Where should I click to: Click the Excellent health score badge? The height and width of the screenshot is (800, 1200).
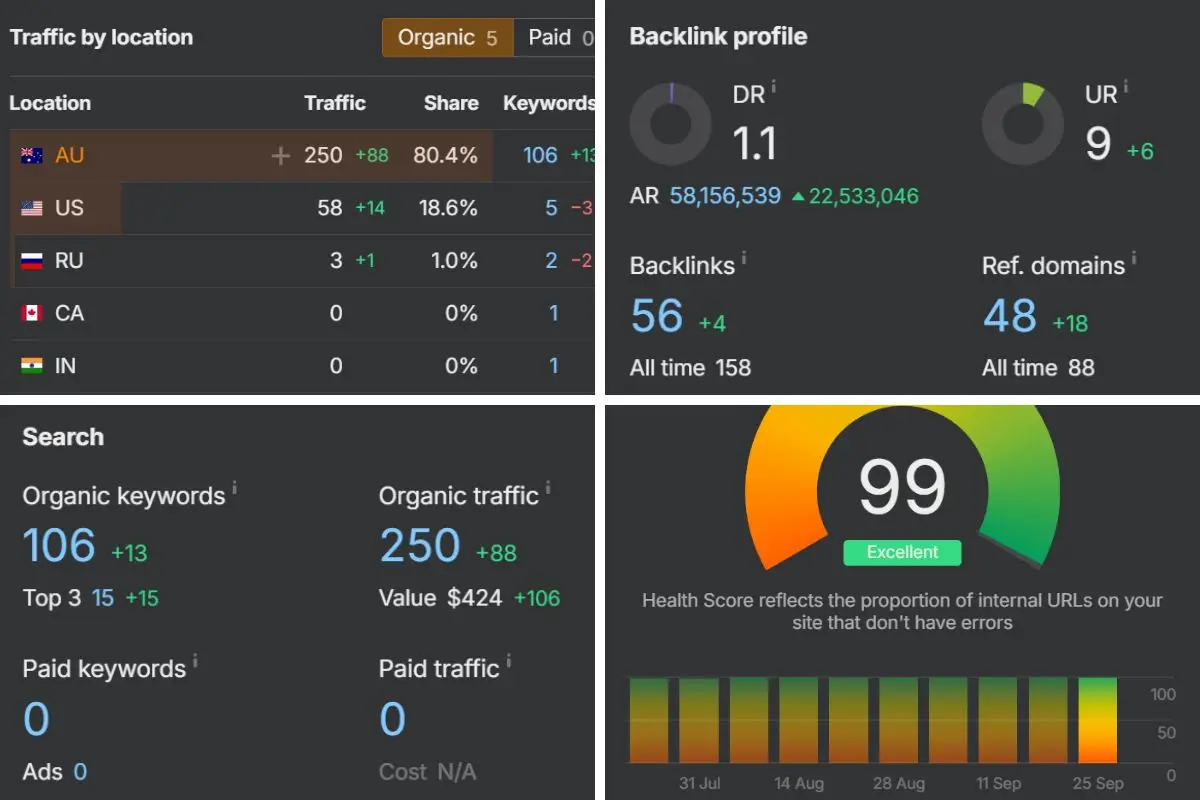point(901,552)
